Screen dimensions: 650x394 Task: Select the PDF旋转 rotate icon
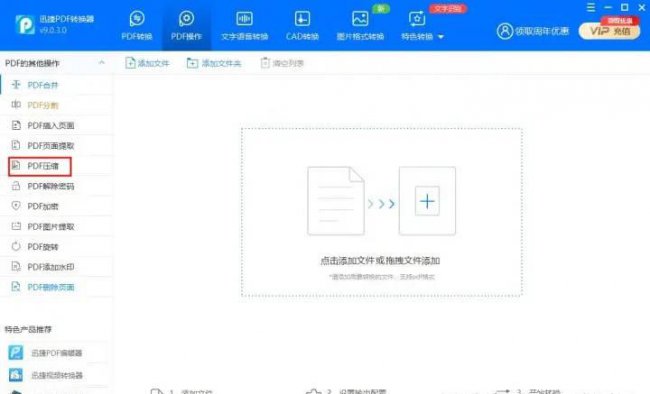16,246
